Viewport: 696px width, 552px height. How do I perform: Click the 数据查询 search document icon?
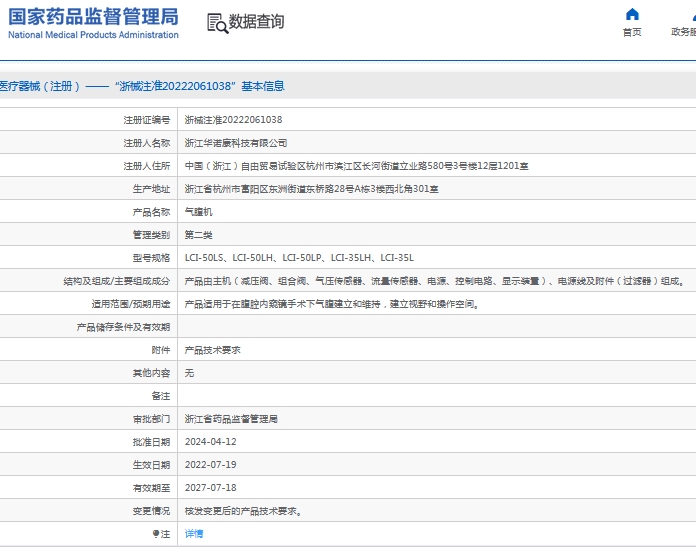pos(218,23)
